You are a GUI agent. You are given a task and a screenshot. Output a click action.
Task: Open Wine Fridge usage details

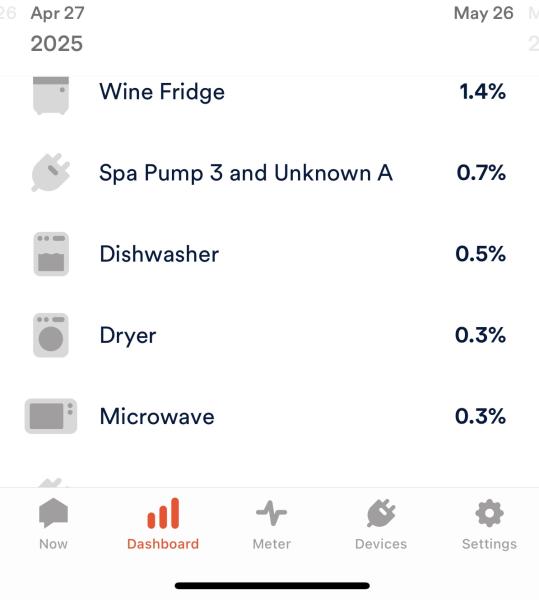pyautogui.click(x=269, y=92)
